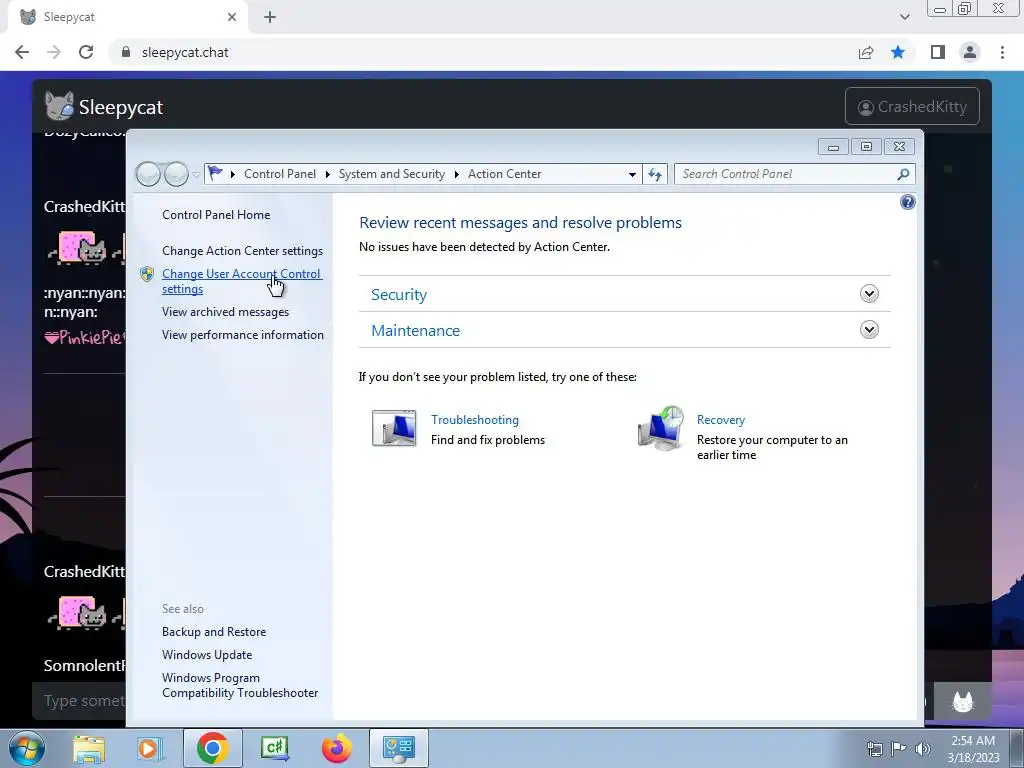This screenshot has width=1024, height=768.
Task: Click the taskbar clock and date
Action: [x=973, y=748]
